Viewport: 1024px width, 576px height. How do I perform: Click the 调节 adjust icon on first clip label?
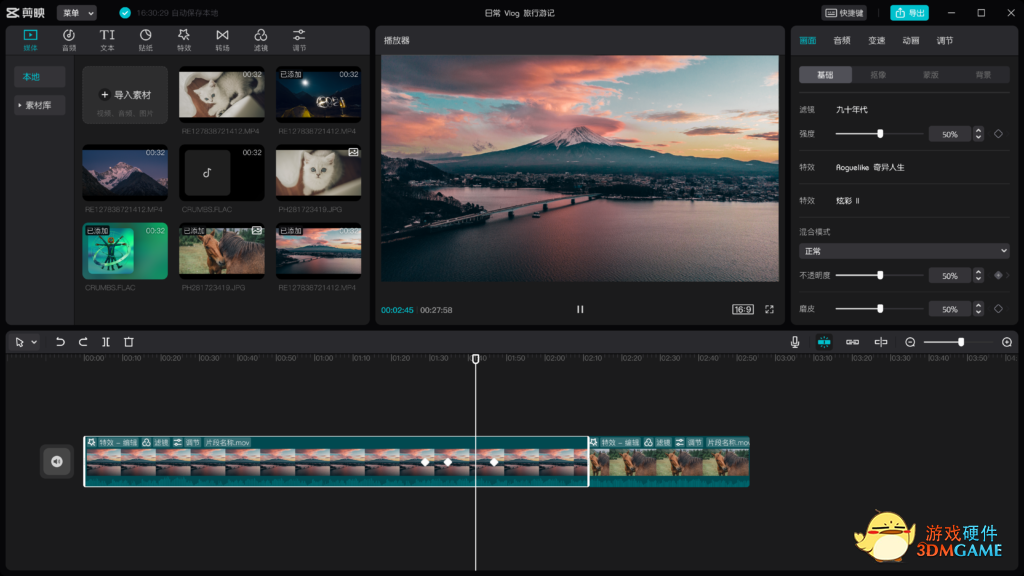point(178,442)
